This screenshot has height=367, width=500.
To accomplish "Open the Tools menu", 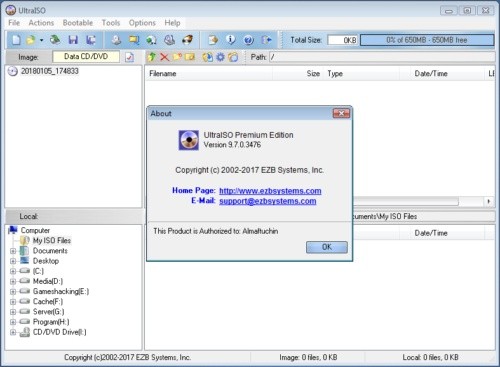I will [111, 23].
